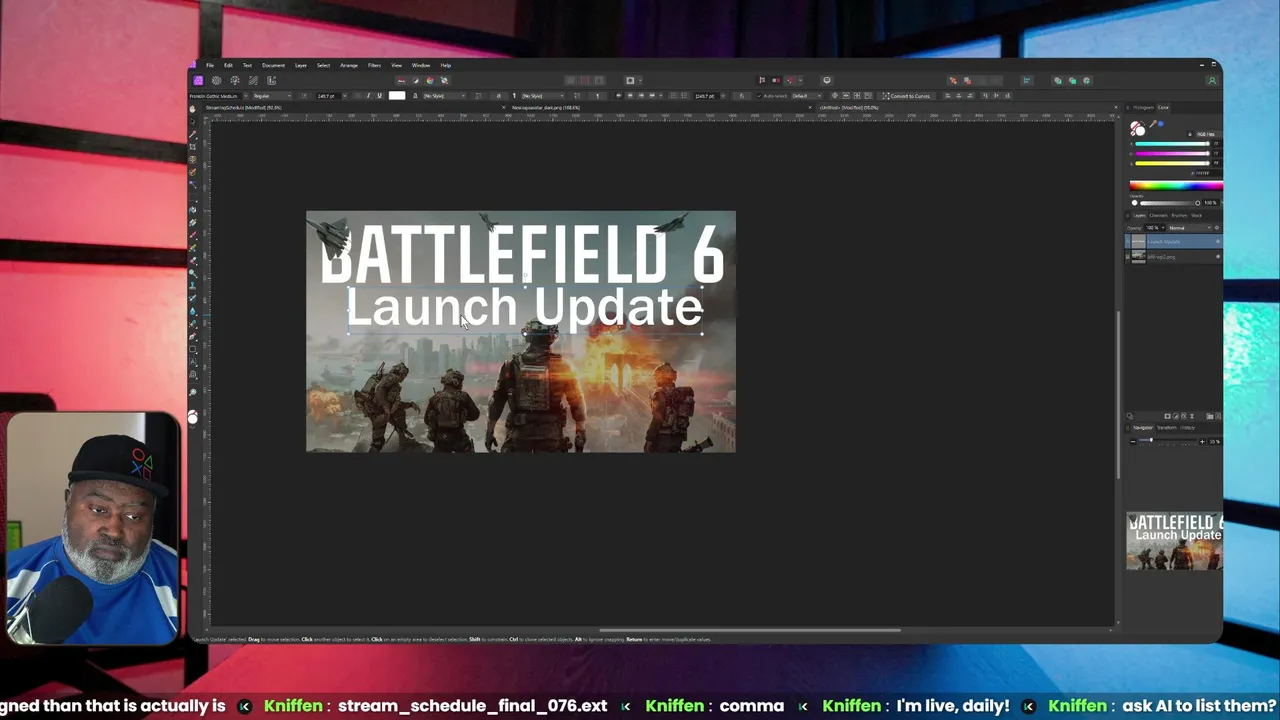Viewport: 1280px width, 720px height.
Task: Click the Convert to Curves button
Action: 907,96
